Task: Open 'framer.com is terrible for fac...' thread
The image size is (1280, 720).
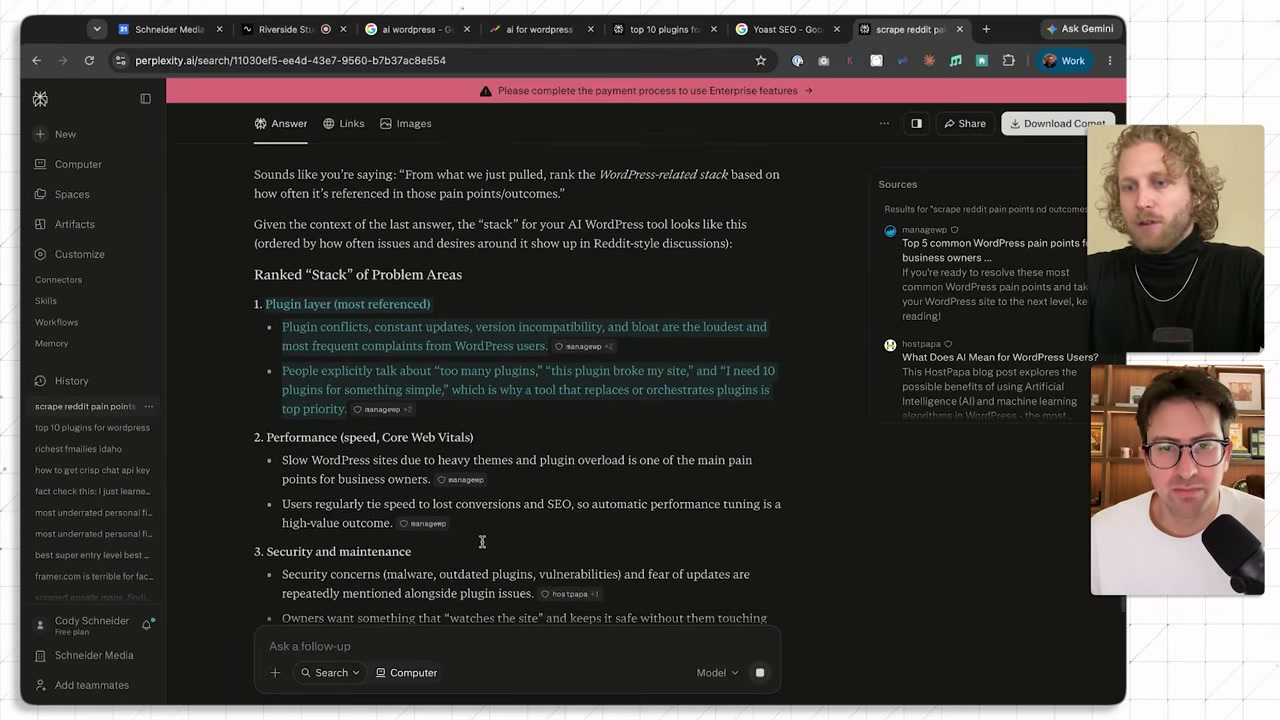Action: point(94,576)
